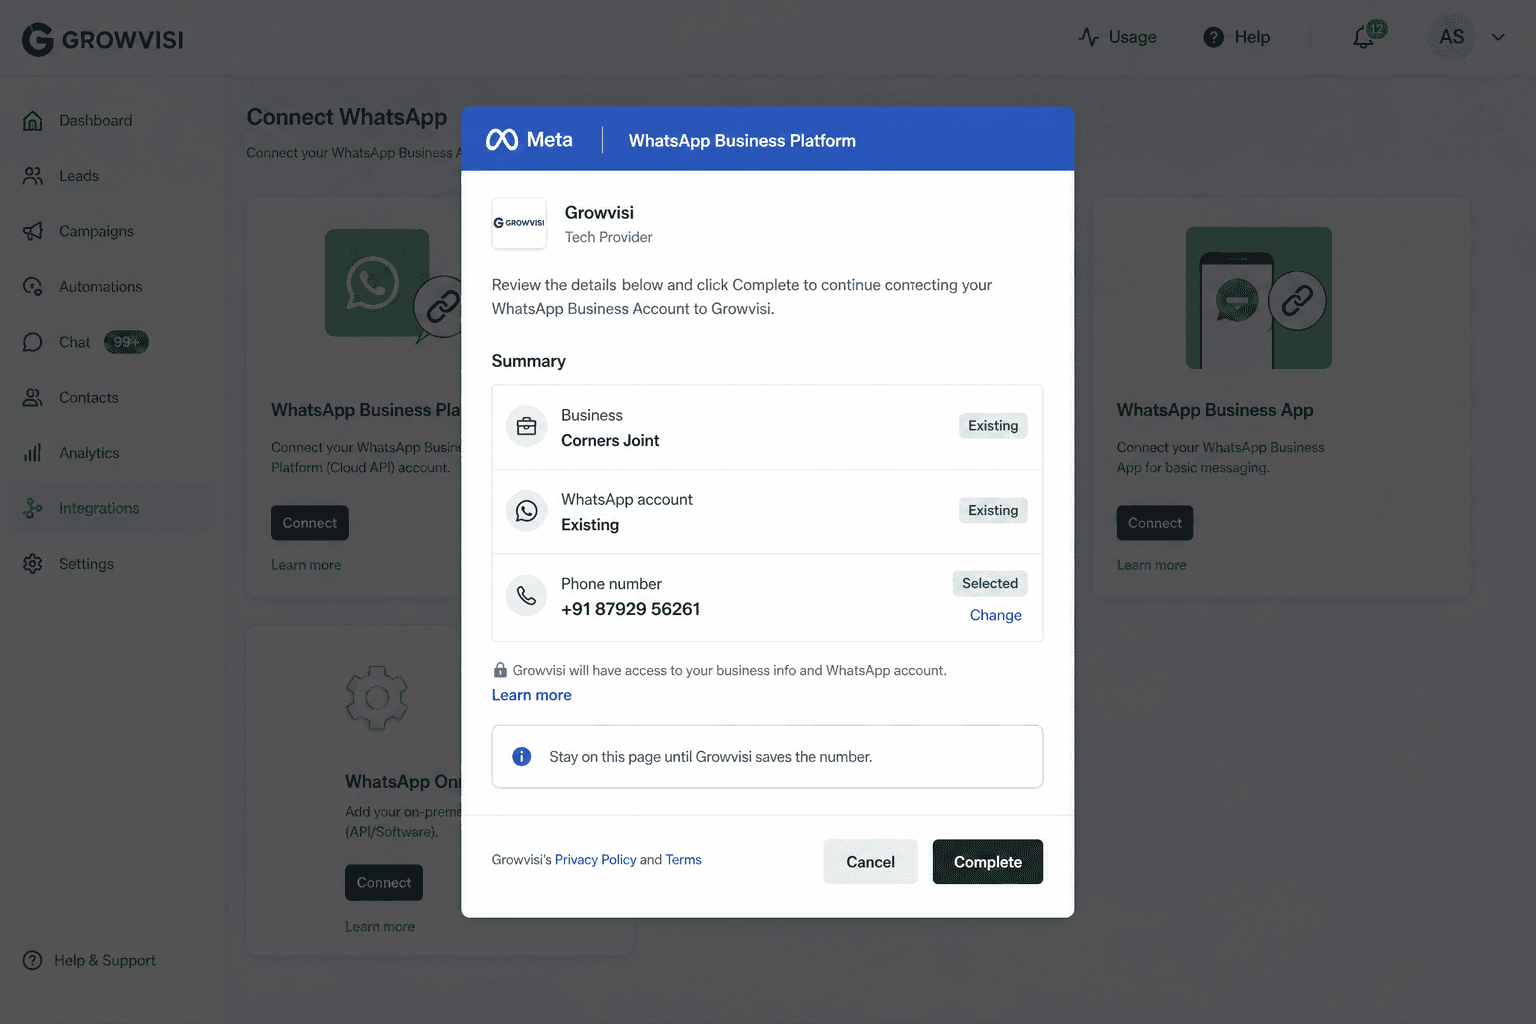Image resolution: width=1536 pixels, height=1024 pixels.
Task: Click Connect under WhatsApp Business Platform card
Action: click(310, 523)
